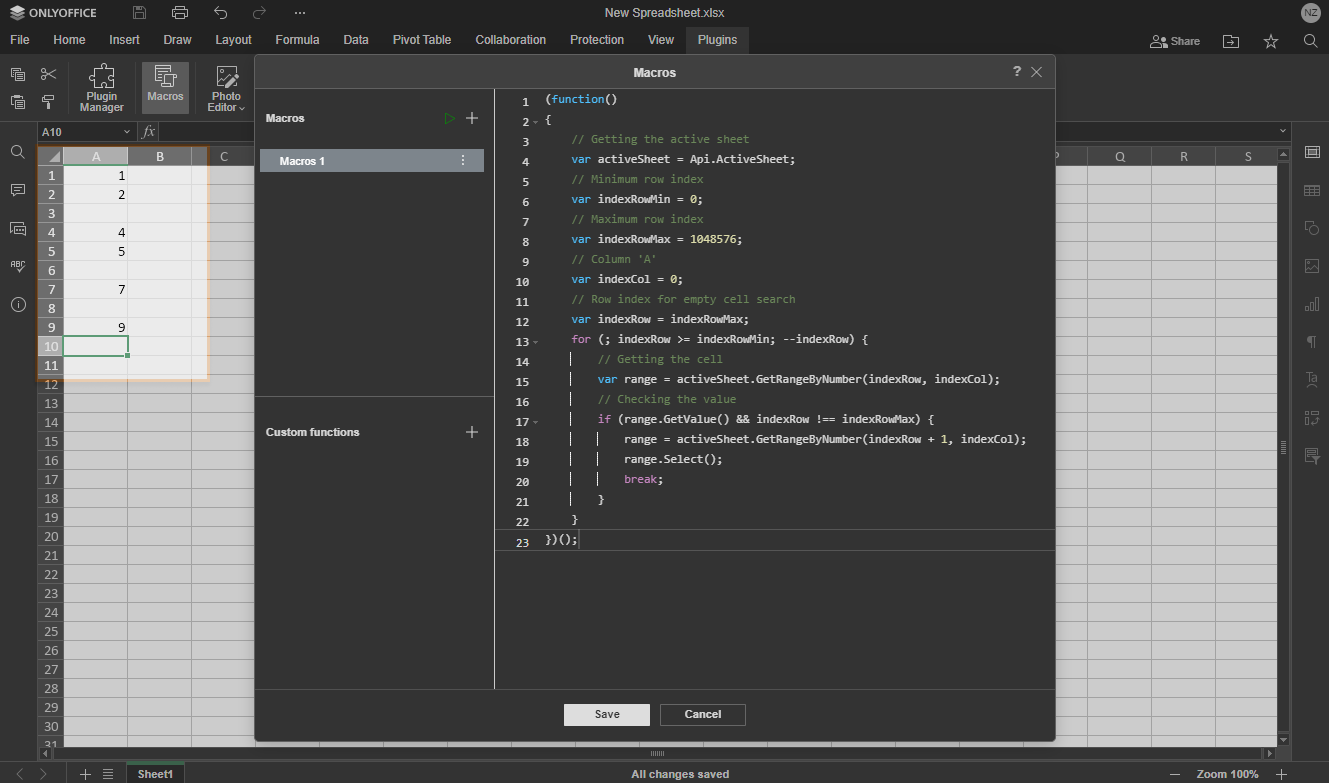Open shape settings in right sidebar
This screenshot has width=1329, height=783.
pos(1312,228)
